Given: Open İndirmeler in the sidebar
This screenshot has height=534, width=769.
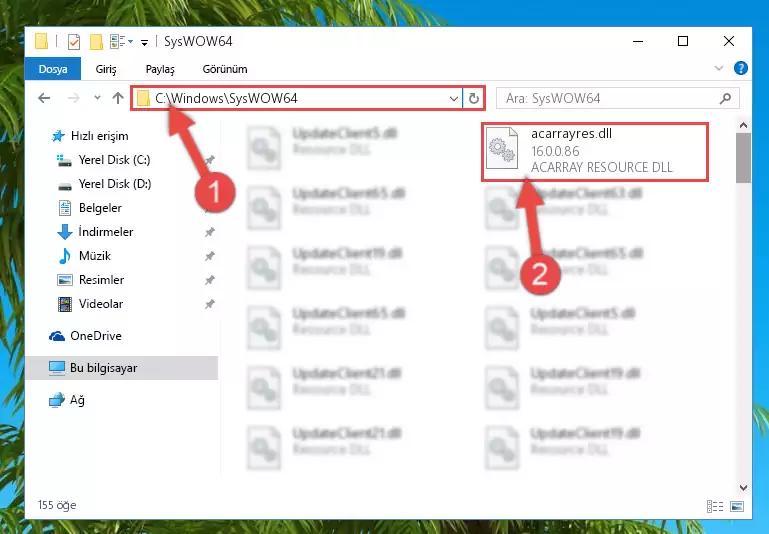Looking at the screenshot, I should (x=105, y=232).
